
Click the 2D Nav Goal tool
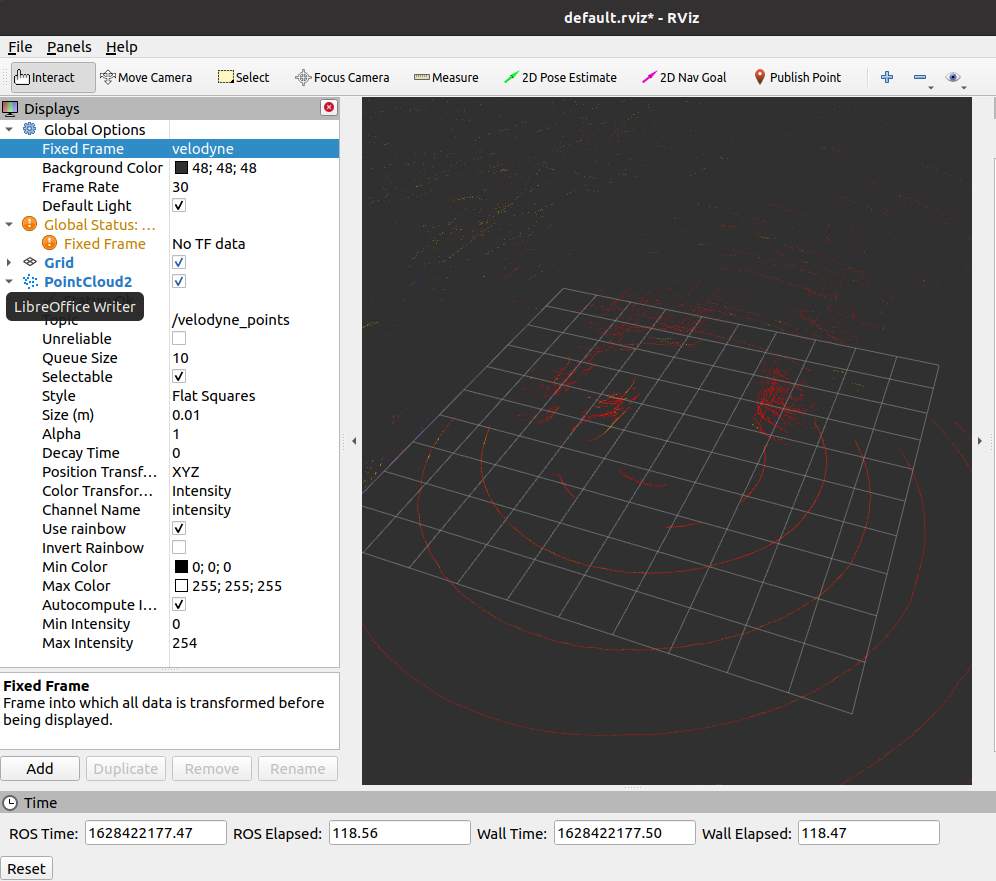(684, 77)
